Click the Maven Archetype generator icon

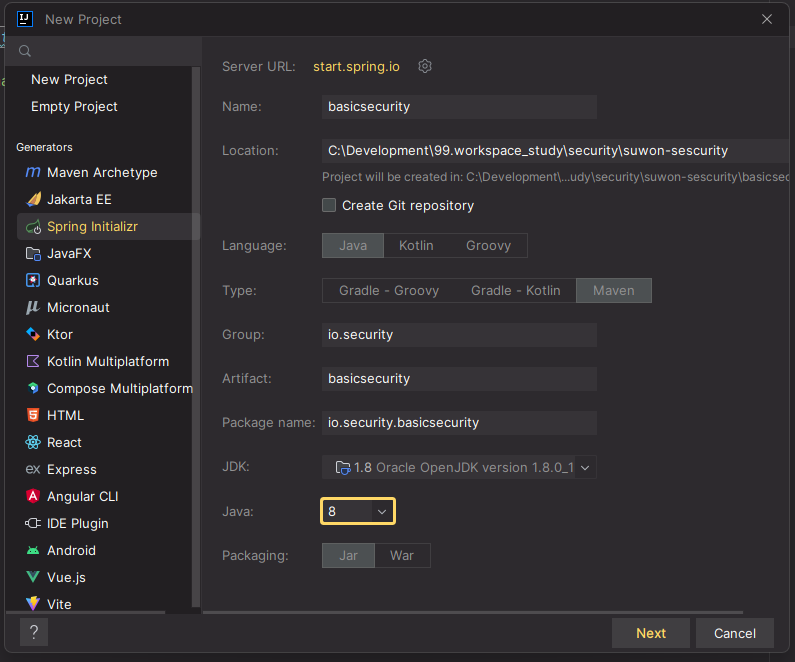(x=33, y=172)
